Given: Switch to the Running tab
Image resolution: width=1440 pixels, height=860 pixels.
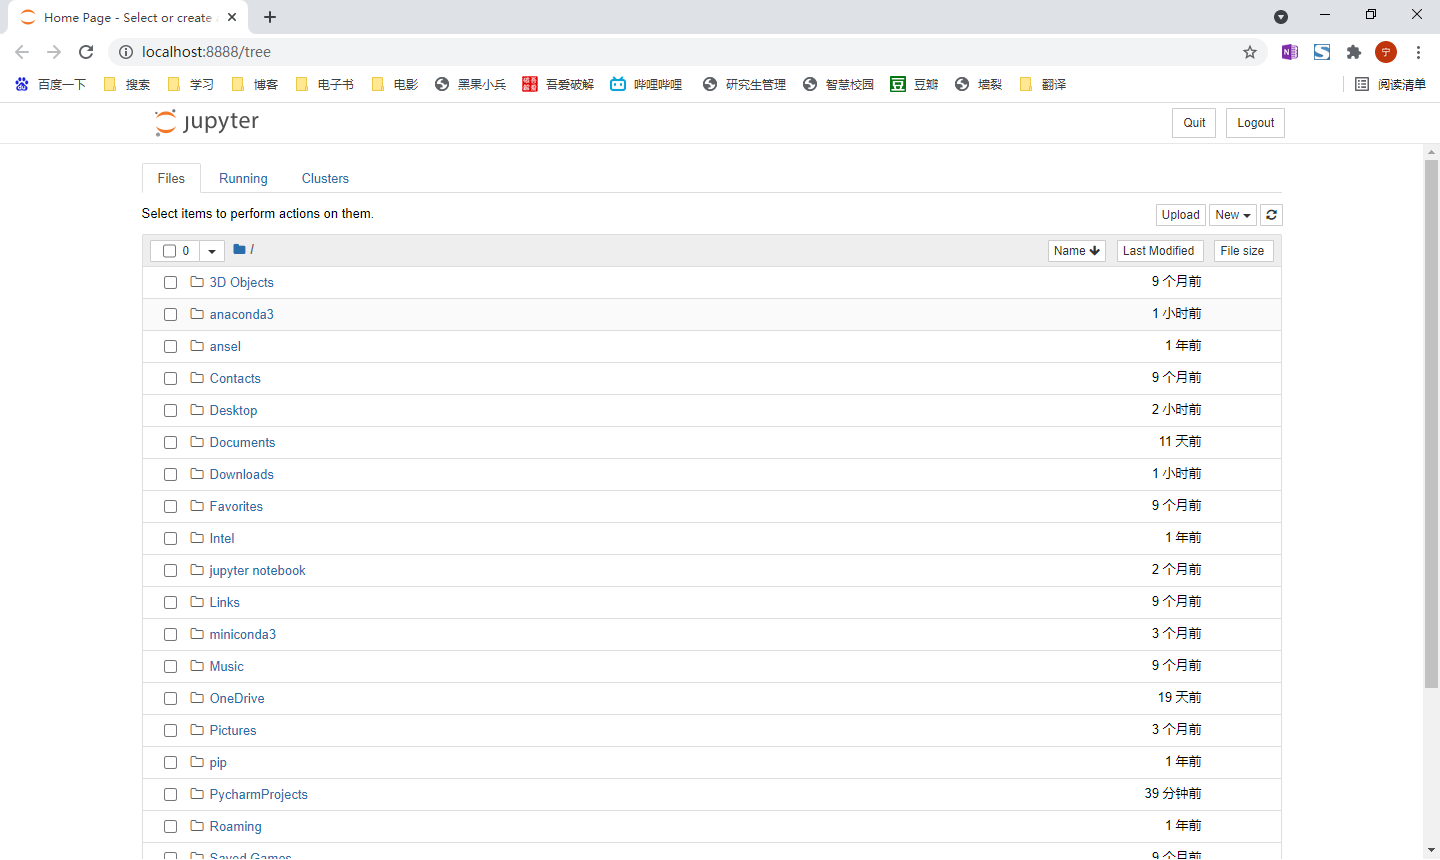Looking at the screenshot, I should [243, 178].
